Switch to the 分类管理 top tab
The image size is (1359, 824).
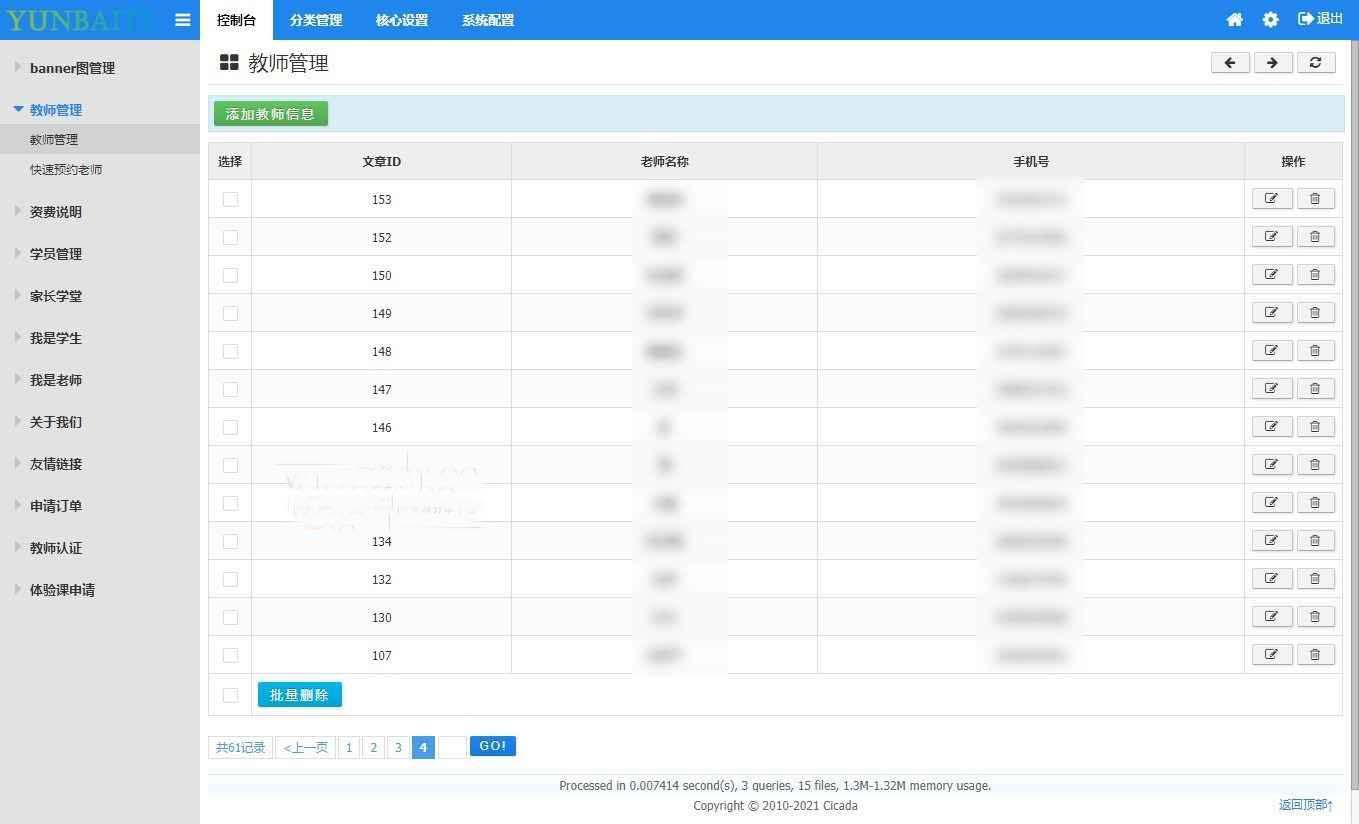pyautogui.click(x=316, y=20)
